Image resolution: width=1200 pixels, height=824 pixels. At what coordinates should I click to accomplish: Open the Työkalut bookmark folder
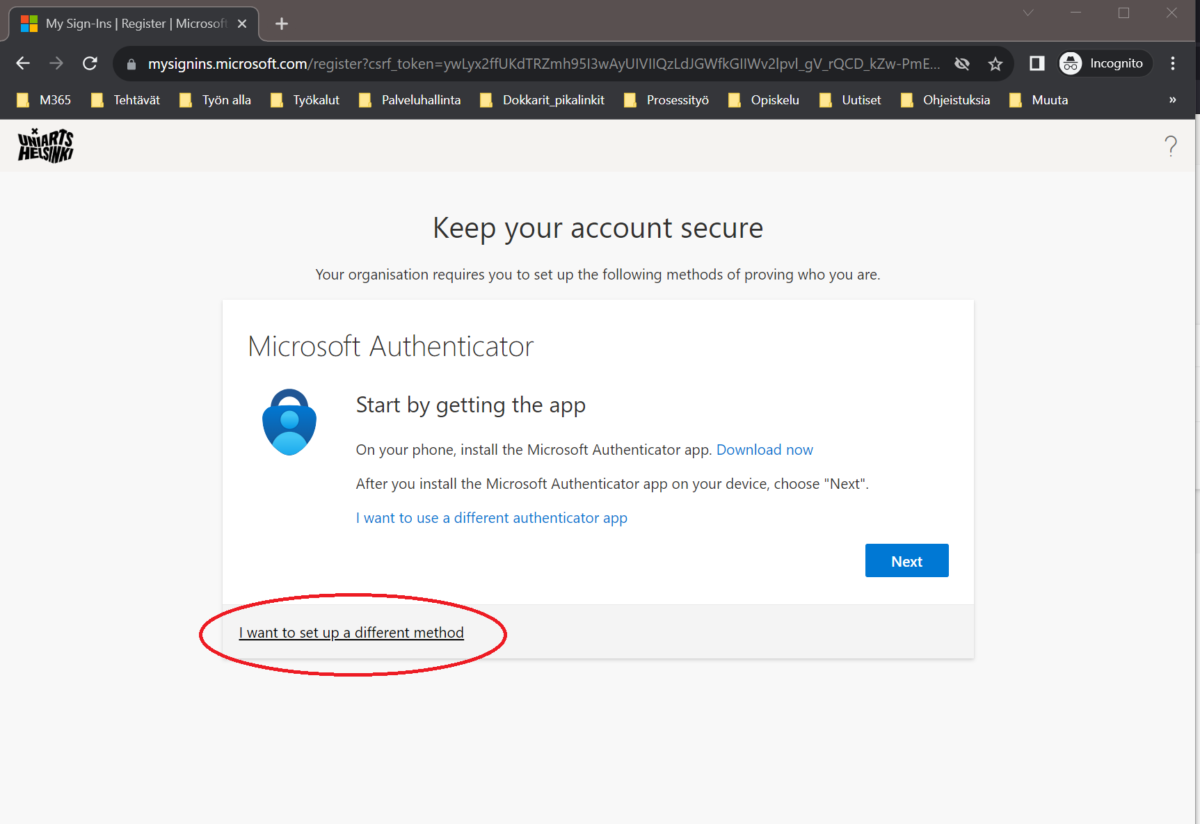tap(305, 100)
